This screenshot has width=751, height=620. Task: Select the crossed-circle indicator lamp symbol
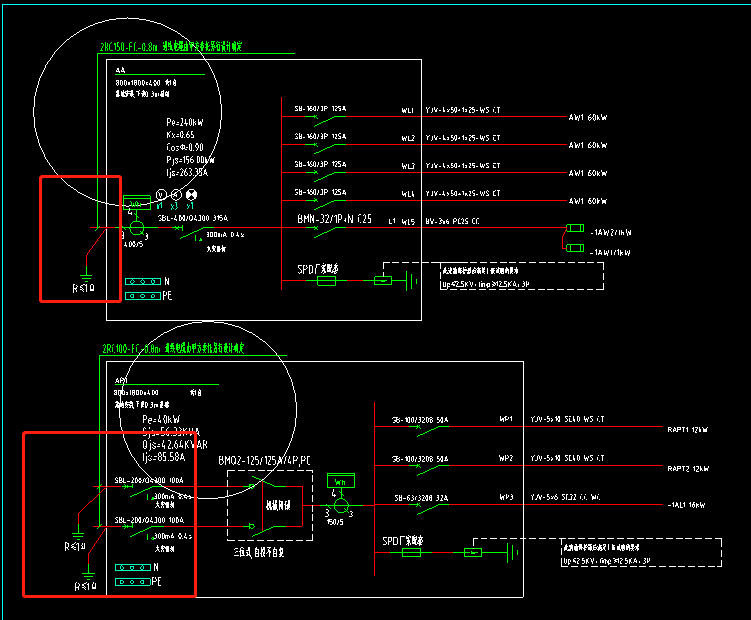[192, 195]
